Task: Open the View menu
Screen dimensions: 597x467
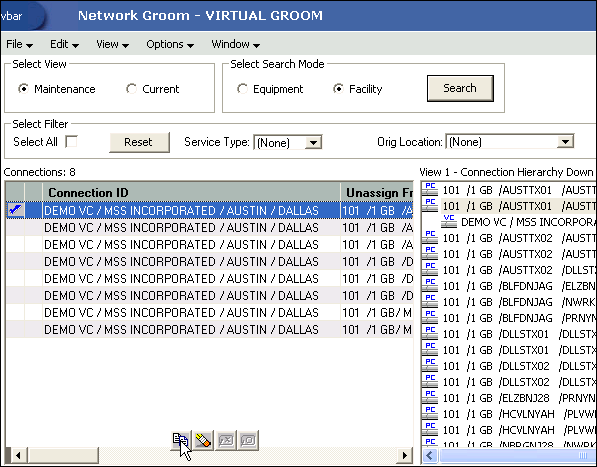Action: pos(112,44)
